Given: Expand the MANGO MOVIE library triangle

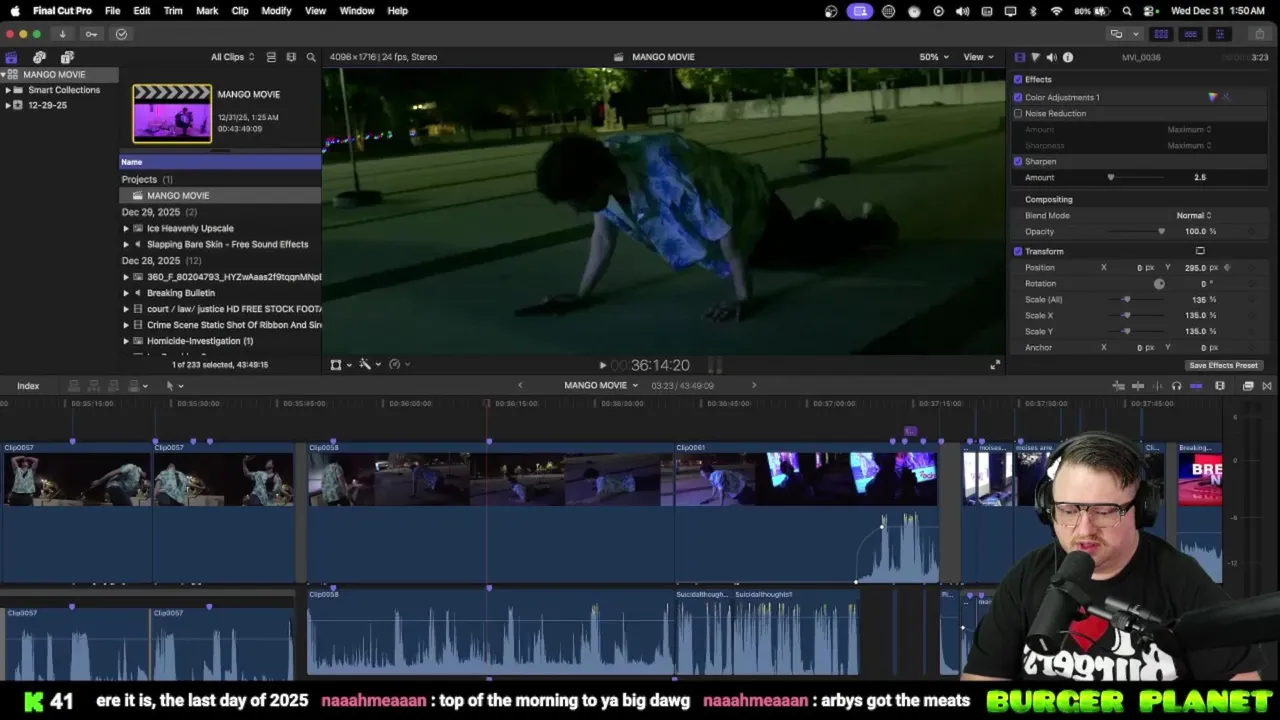Looking at the screenshot, I should [x=3, y=75].
